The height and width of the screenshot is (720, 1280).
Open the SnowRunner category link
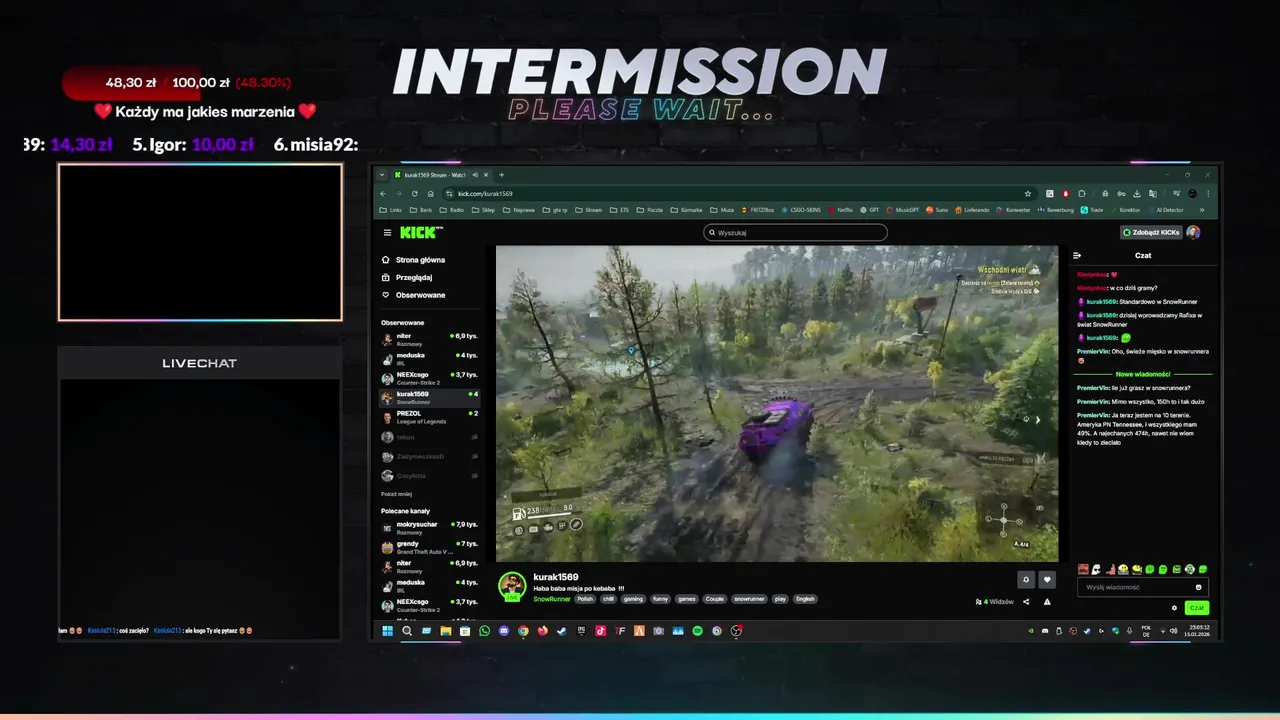tap(551, 599)
